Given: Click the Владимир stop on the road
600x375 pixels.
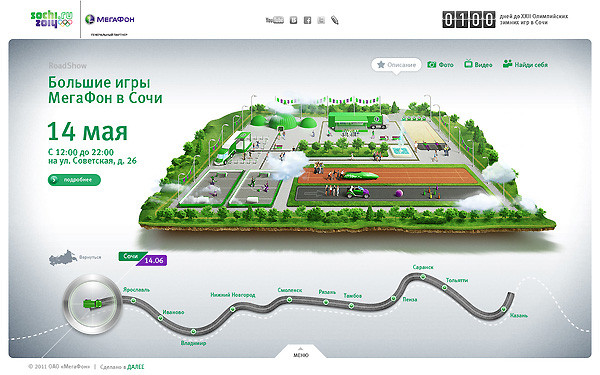Looking at the screenshot, I should tap(194, 331).
